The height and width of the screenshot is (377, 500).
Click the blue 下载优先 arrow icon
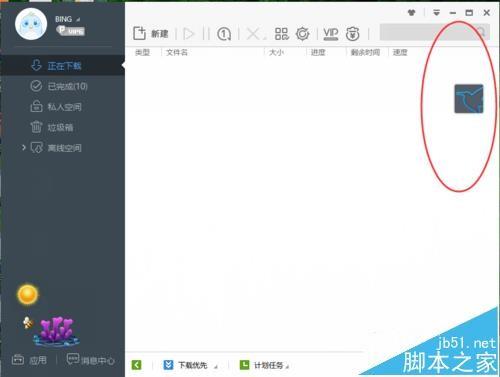pos(168,365)
